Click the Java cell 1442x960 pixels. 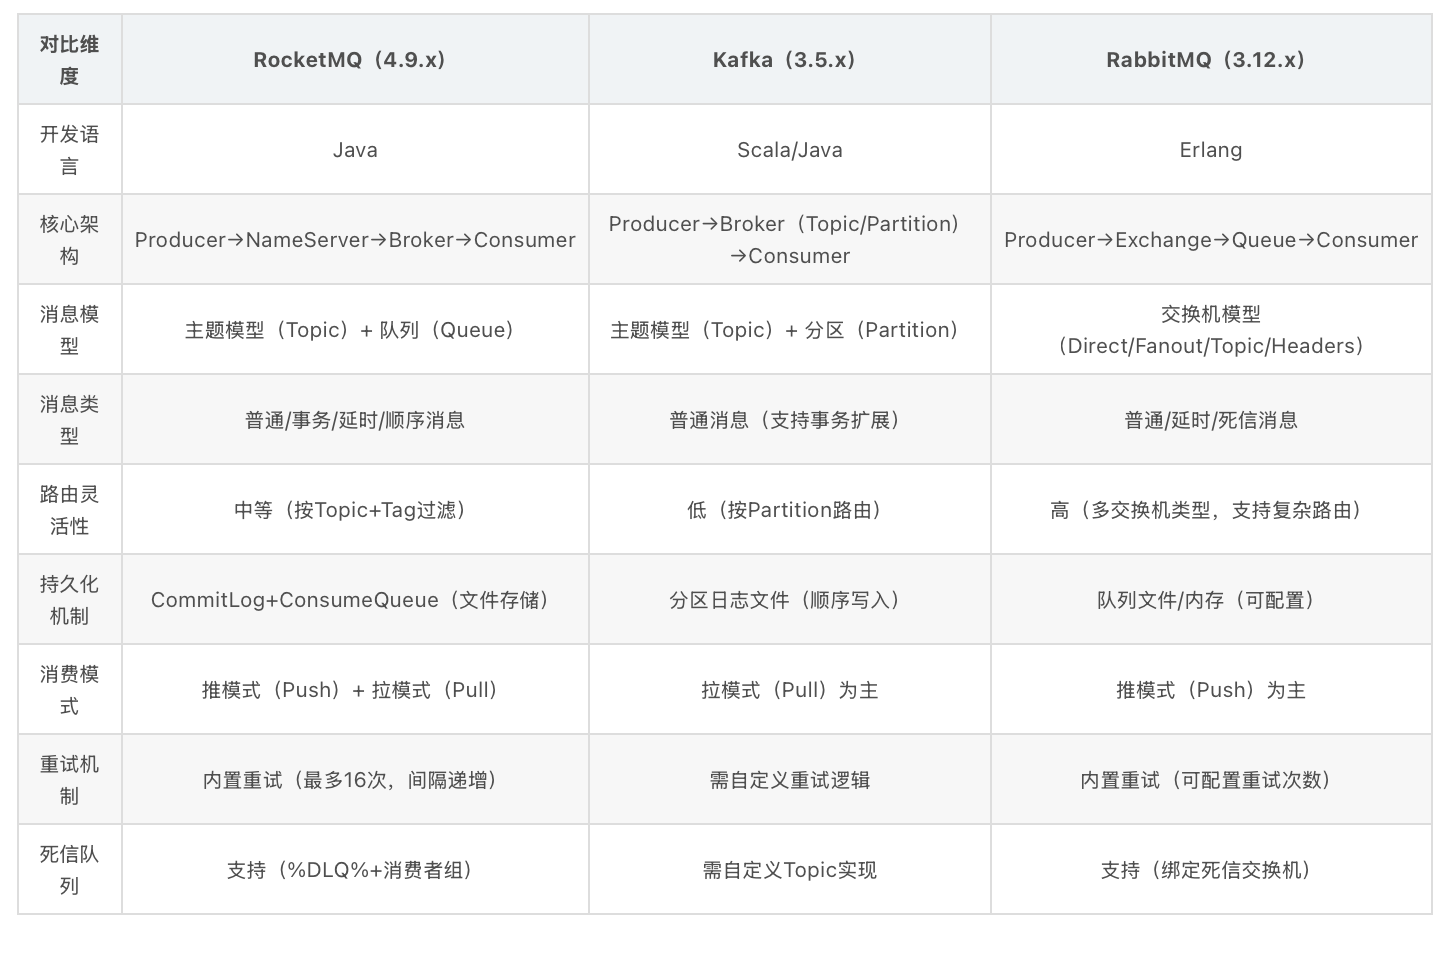(355, 149)
